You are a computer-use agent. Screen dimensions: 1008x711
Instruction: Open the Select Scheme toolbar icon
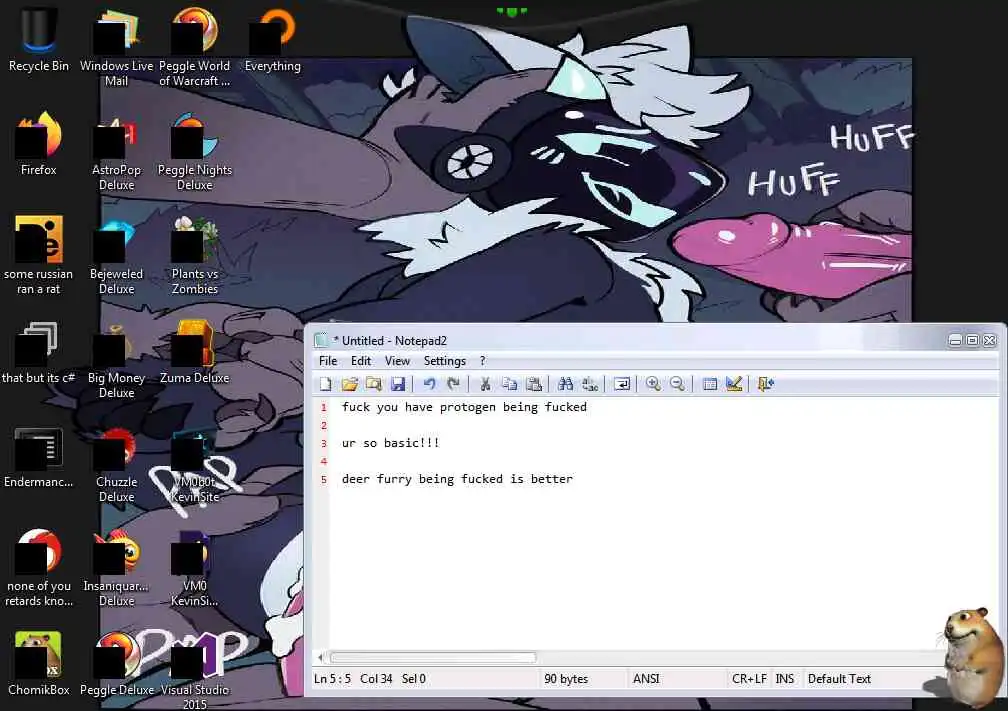coord(710,384)
